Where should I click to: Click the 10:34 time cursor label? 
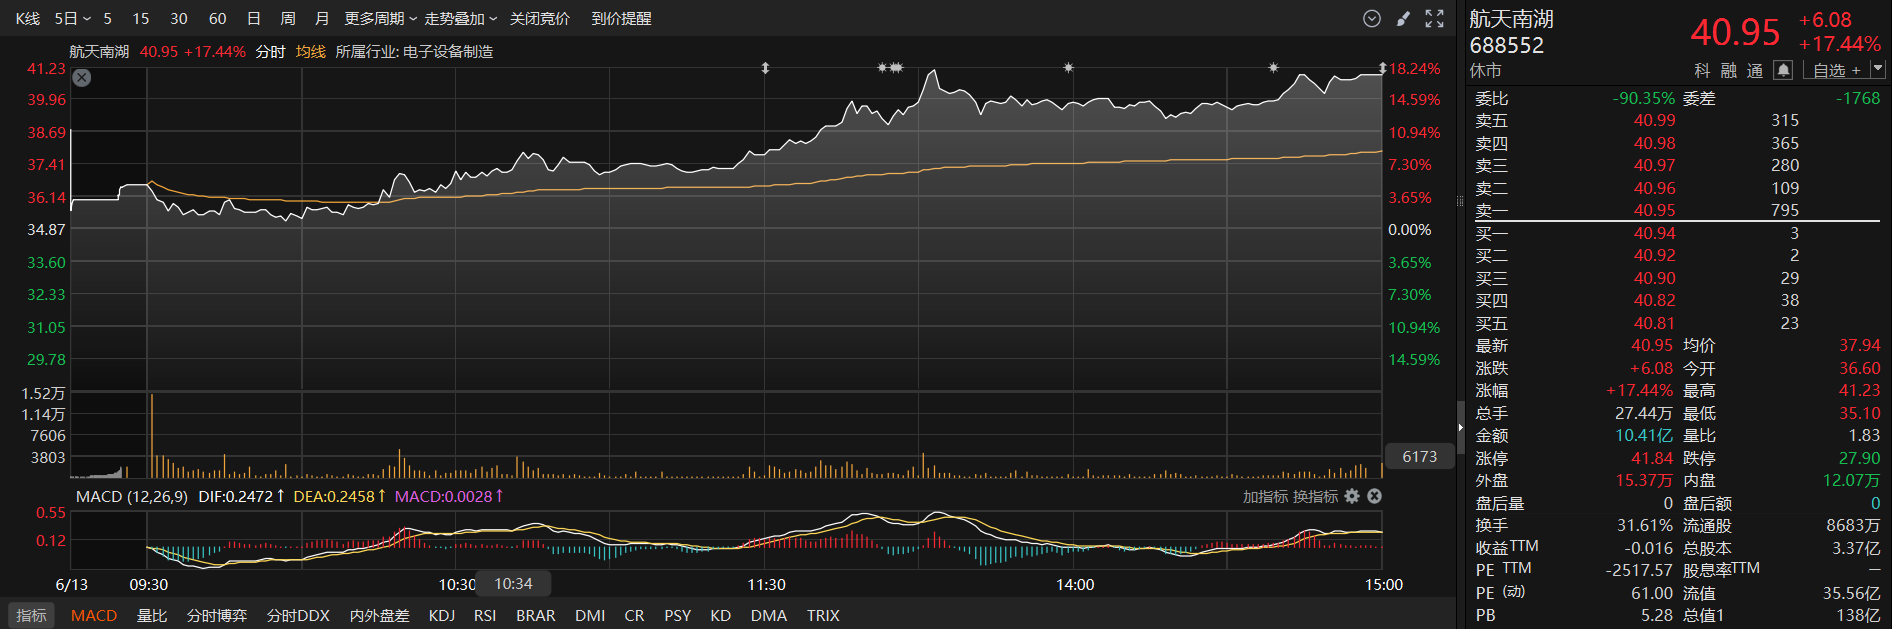(513, 584)
